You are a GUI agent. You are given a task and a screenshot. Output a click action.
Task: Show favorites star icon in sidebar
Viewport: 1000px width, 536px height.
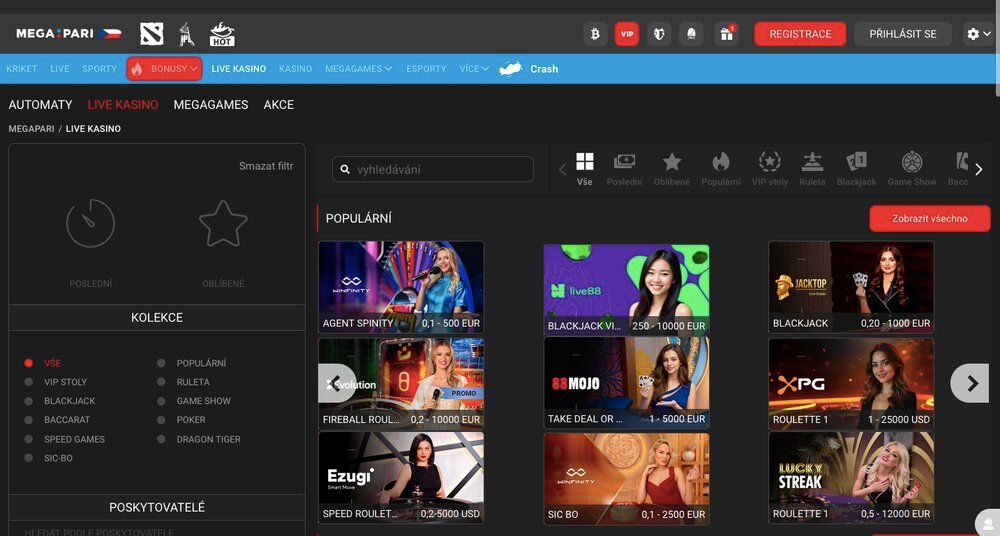pyautogui.click(x=223, y=223)
